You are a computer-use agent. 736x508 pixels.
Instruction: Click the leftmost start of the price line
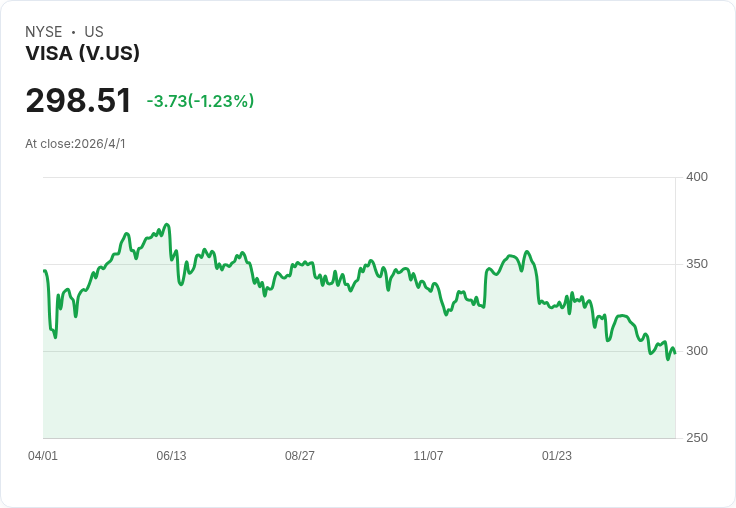pos(44,271)
